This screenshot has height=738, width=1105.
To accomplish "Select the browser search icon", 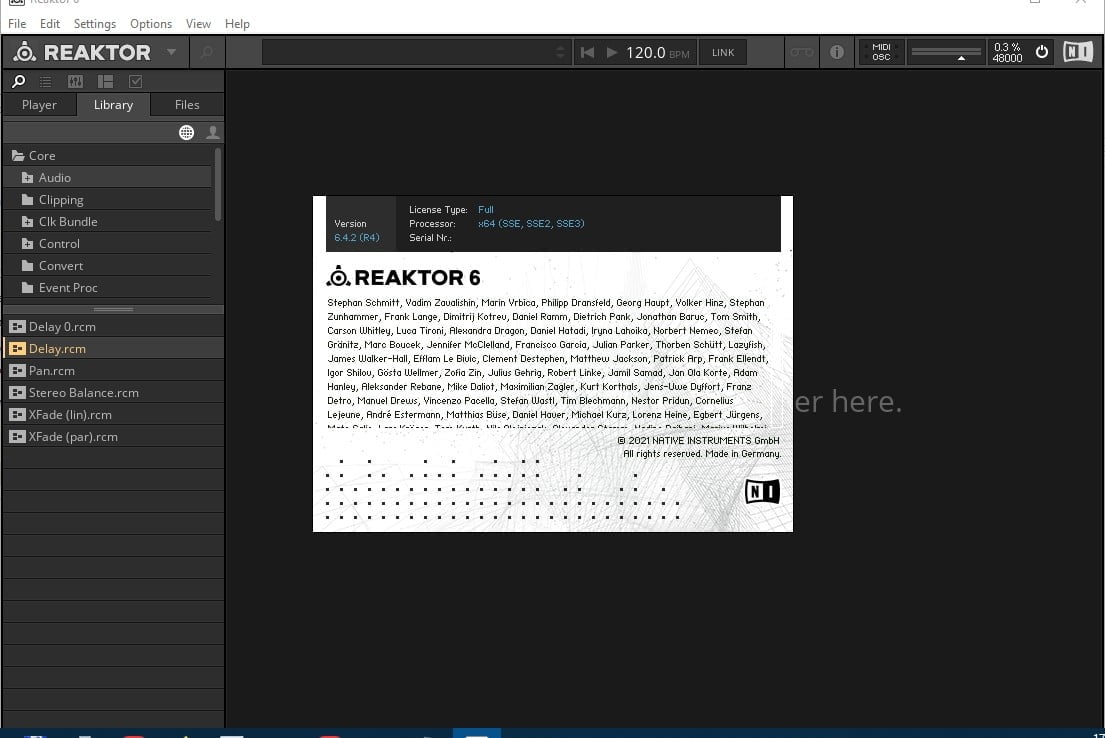I will tap(18, 82).
